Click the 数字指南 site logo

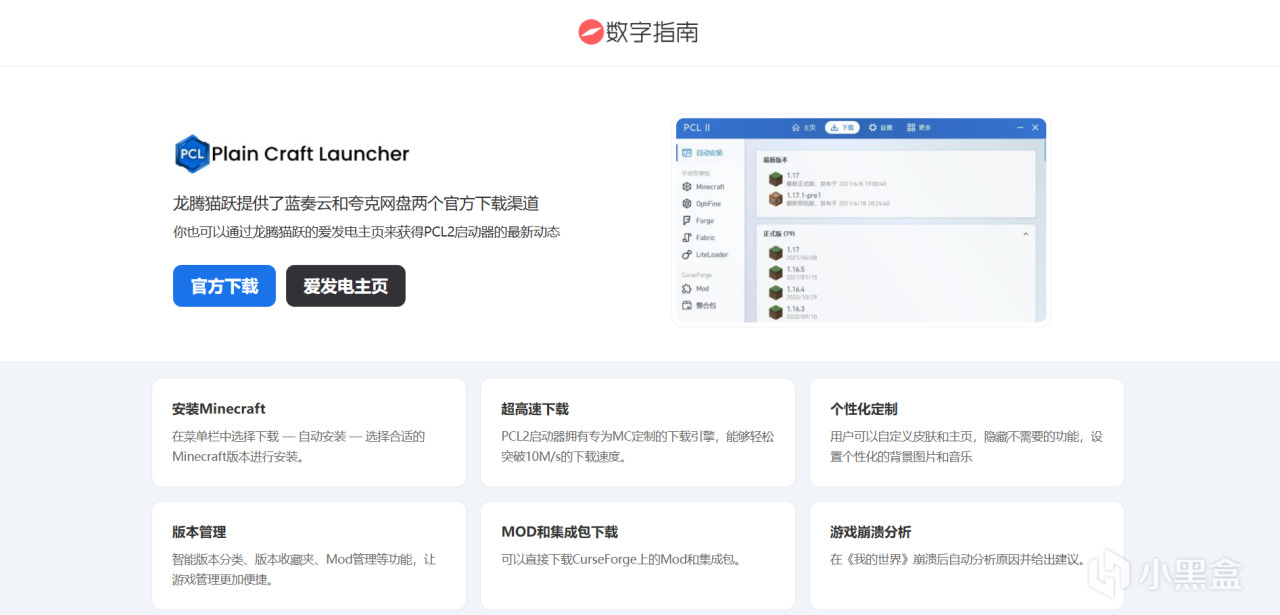click(638, 32)
